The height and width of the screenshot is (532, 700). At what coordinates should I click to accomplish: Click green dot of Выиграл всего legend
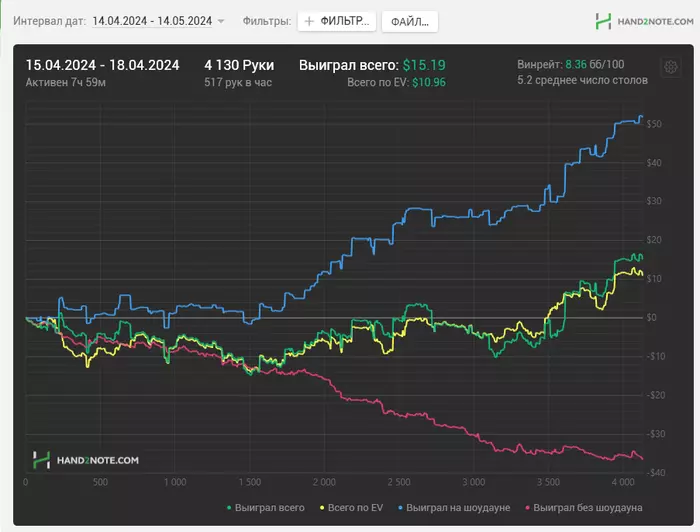(229, 508)
